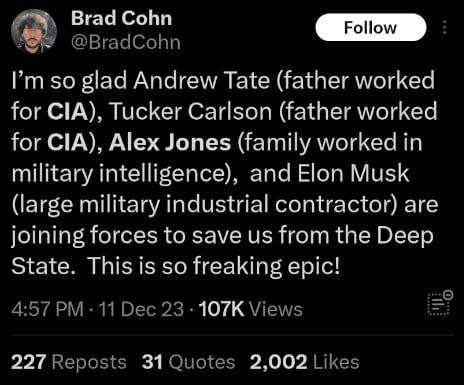The height and width of the screenshot is (385, 464).
Task: Click the Andrew Tate name in tweet
Action: click(202, 81)
